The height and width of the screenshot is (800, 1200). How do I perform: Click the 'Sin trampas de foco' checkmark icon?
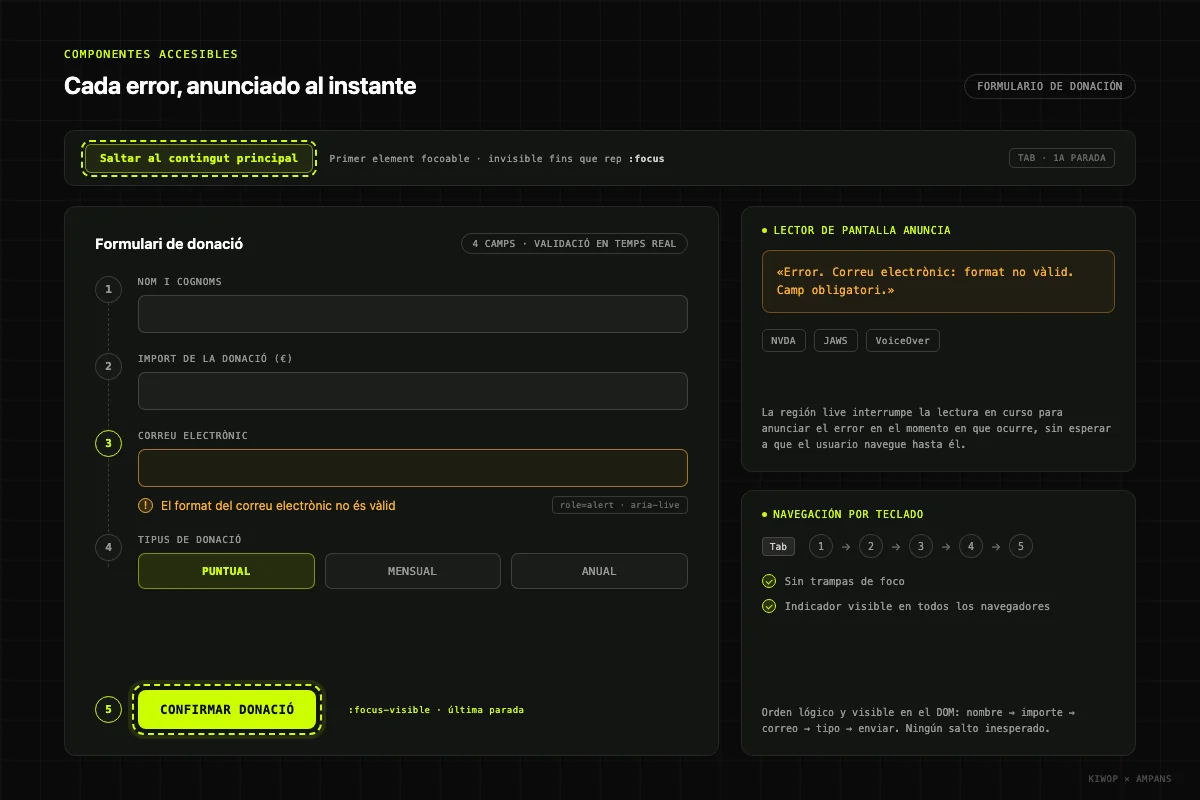point(769,581)
